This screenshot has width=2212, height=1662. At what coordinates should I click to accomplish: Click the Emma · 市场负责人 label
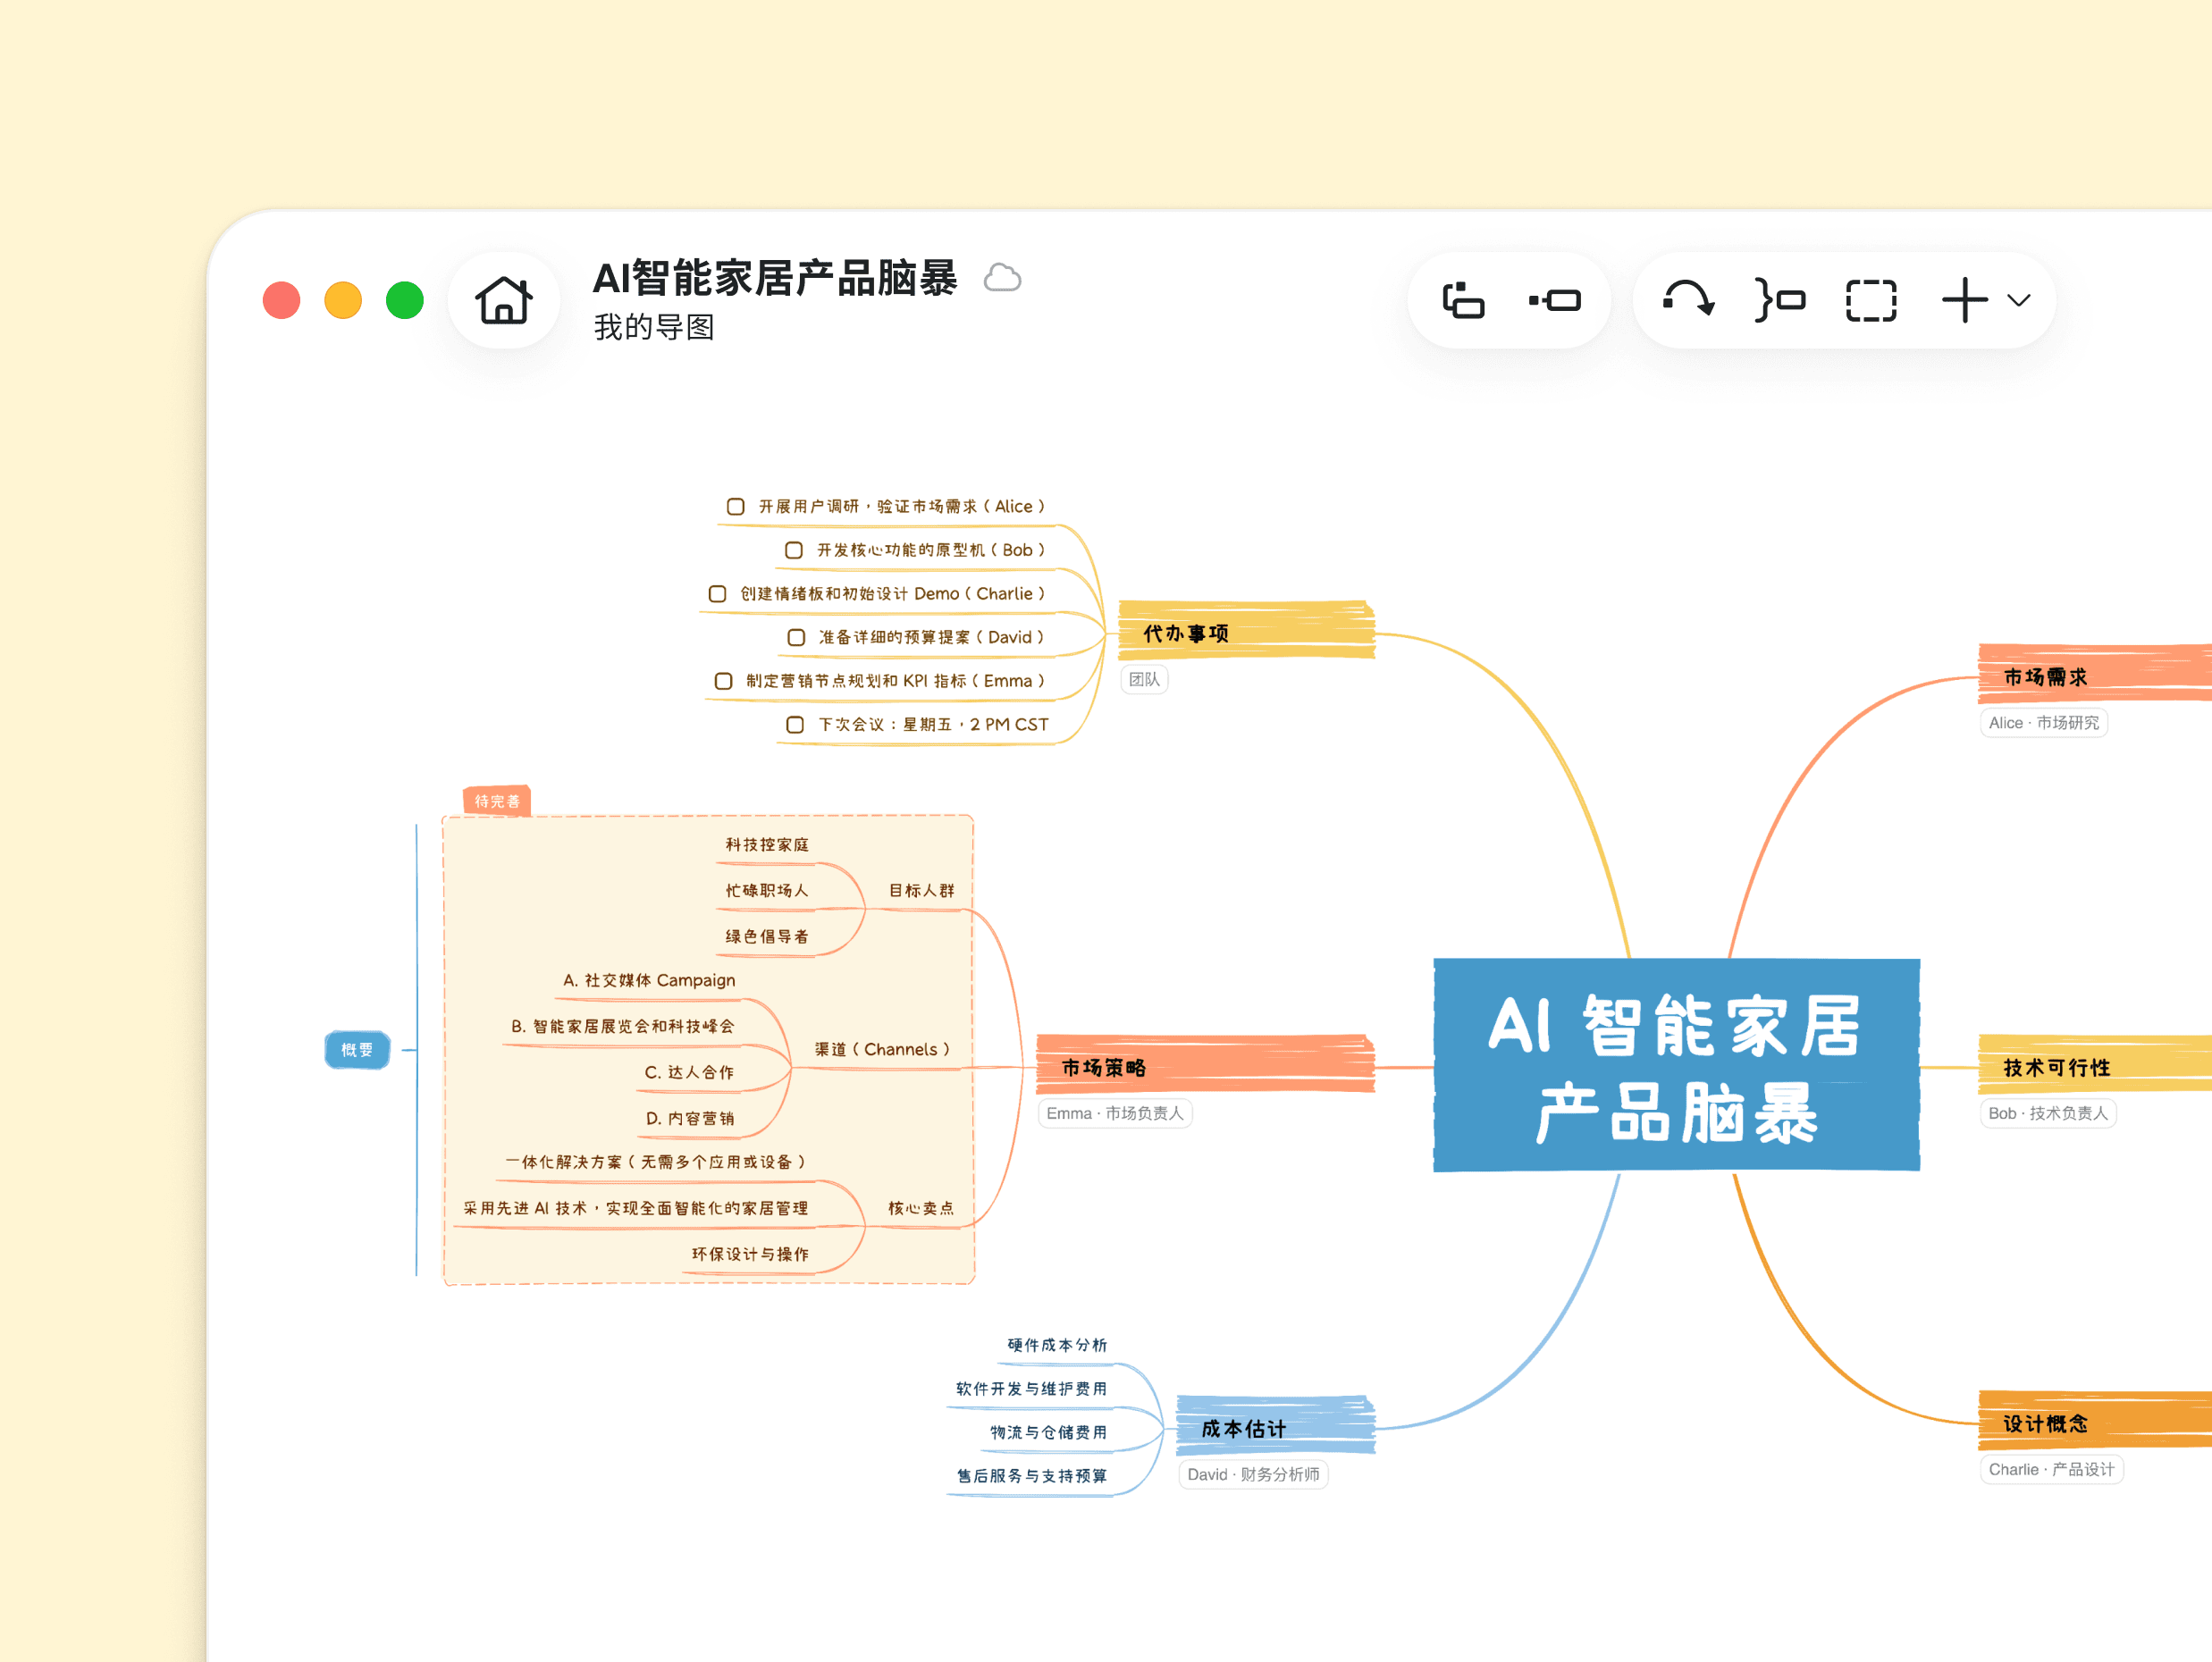(1115, 1113)
